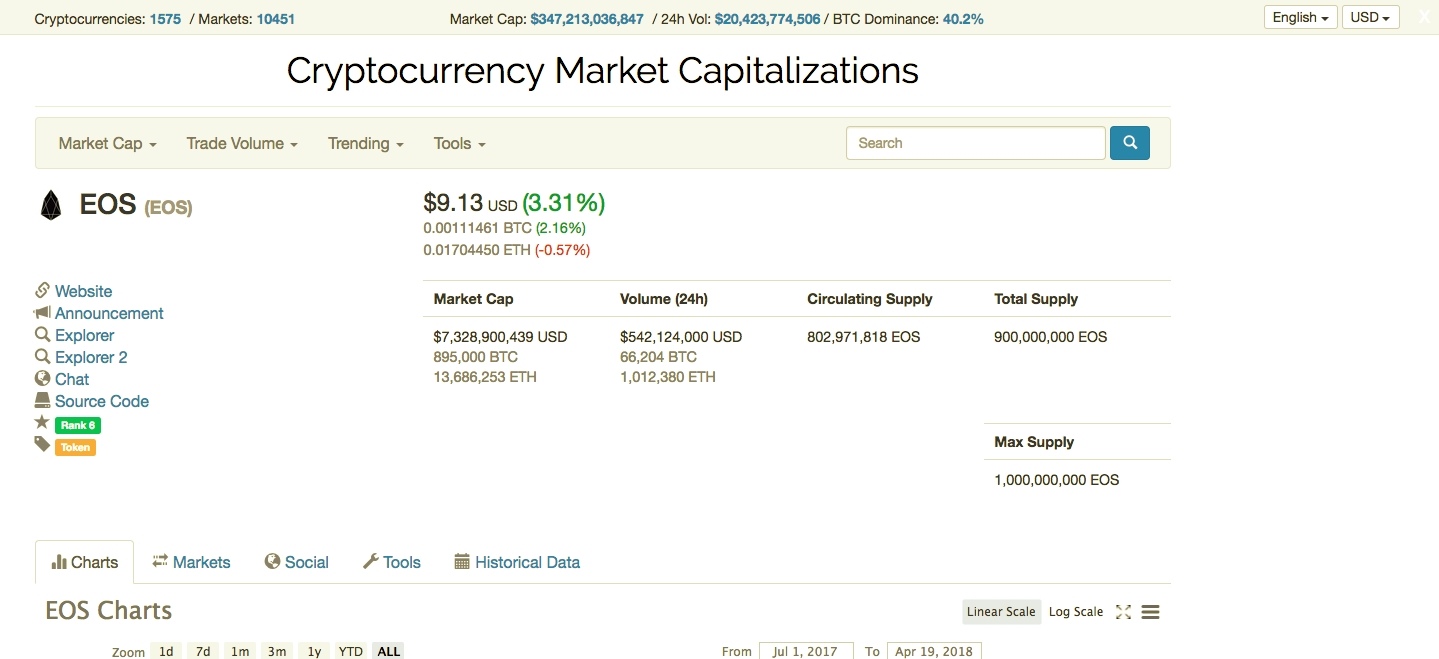
Task: Click the Cryptocurrencies count 1575
Action: pos(165,19)
